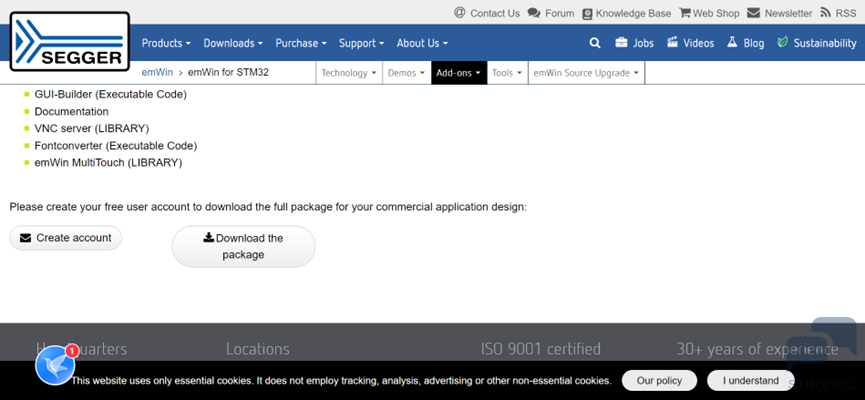Expand the About Us menu
865x400 pixels.
point(422,43)
